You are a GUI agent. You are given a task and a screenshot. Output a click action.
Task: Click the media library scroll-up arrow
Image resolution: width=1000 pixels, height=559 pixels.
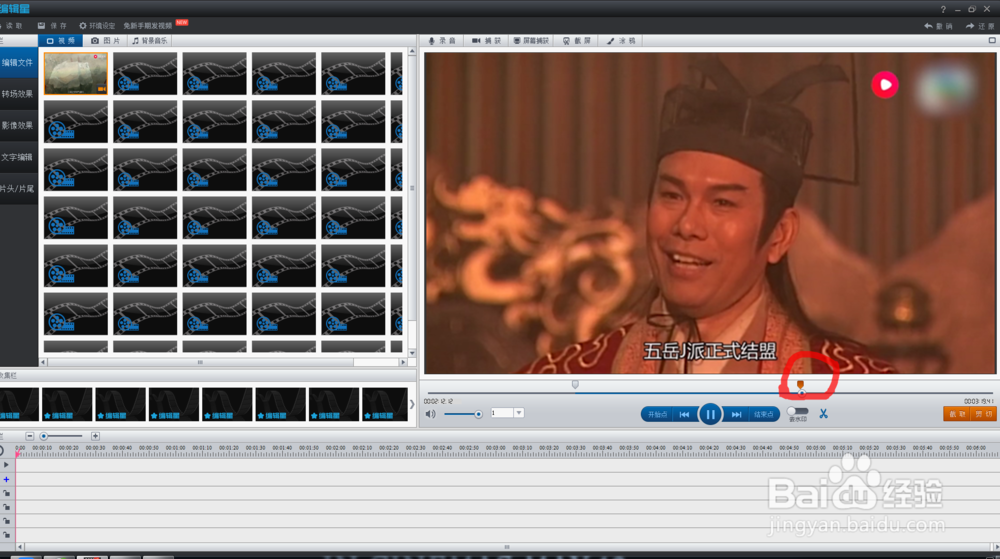[x=412, y=51]
